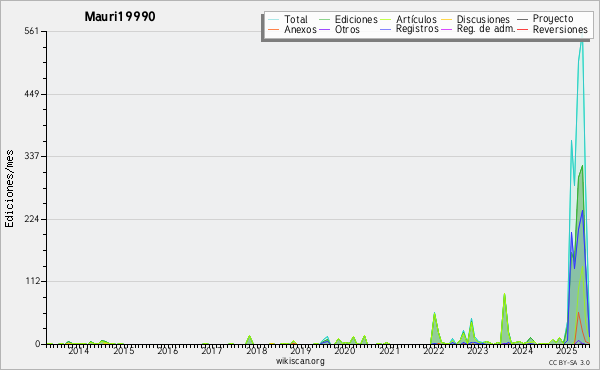Click the 2023 x-axis label
The width and height of the screenshot is (600, 370).
pyautogui.click(x=478, y=350)
